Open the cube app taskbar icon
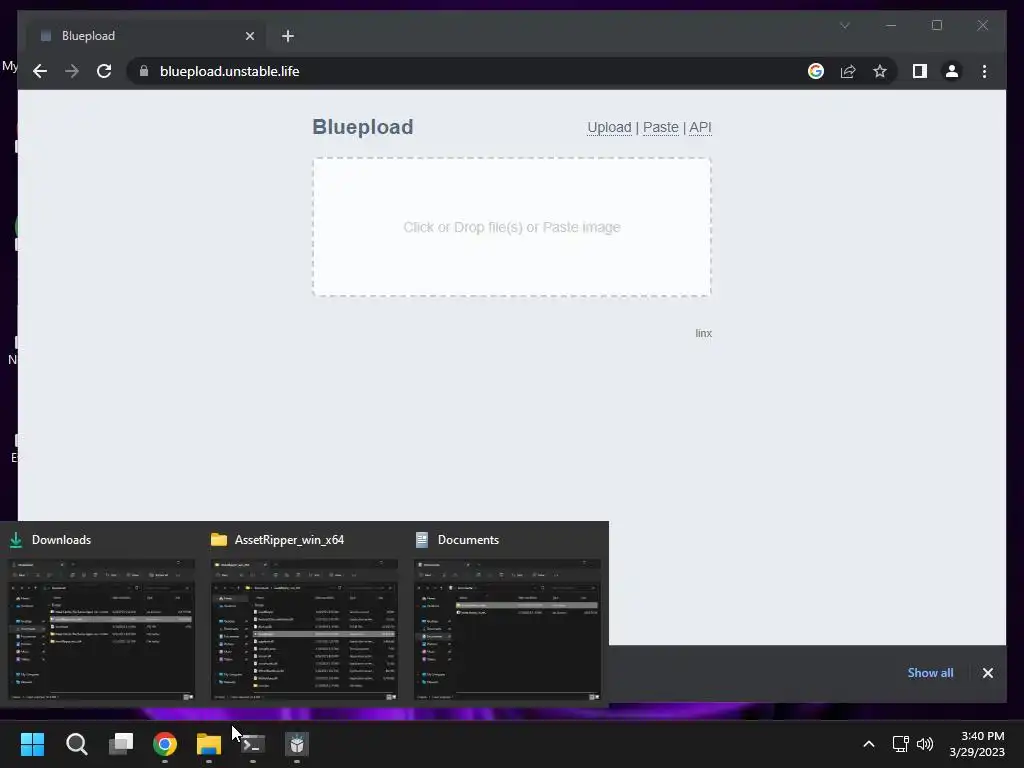 pos(297,744)
